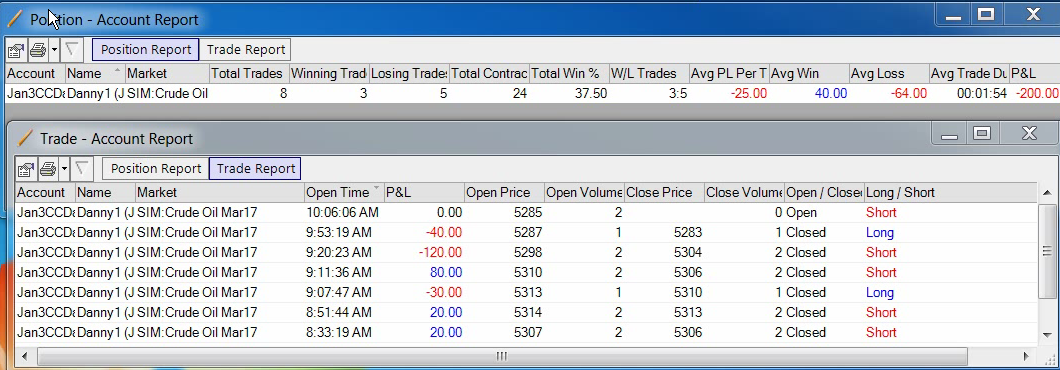Select the trade opened at 8:51:44 AM
This screenshot has height=370, width=1060.
(526, 313)
